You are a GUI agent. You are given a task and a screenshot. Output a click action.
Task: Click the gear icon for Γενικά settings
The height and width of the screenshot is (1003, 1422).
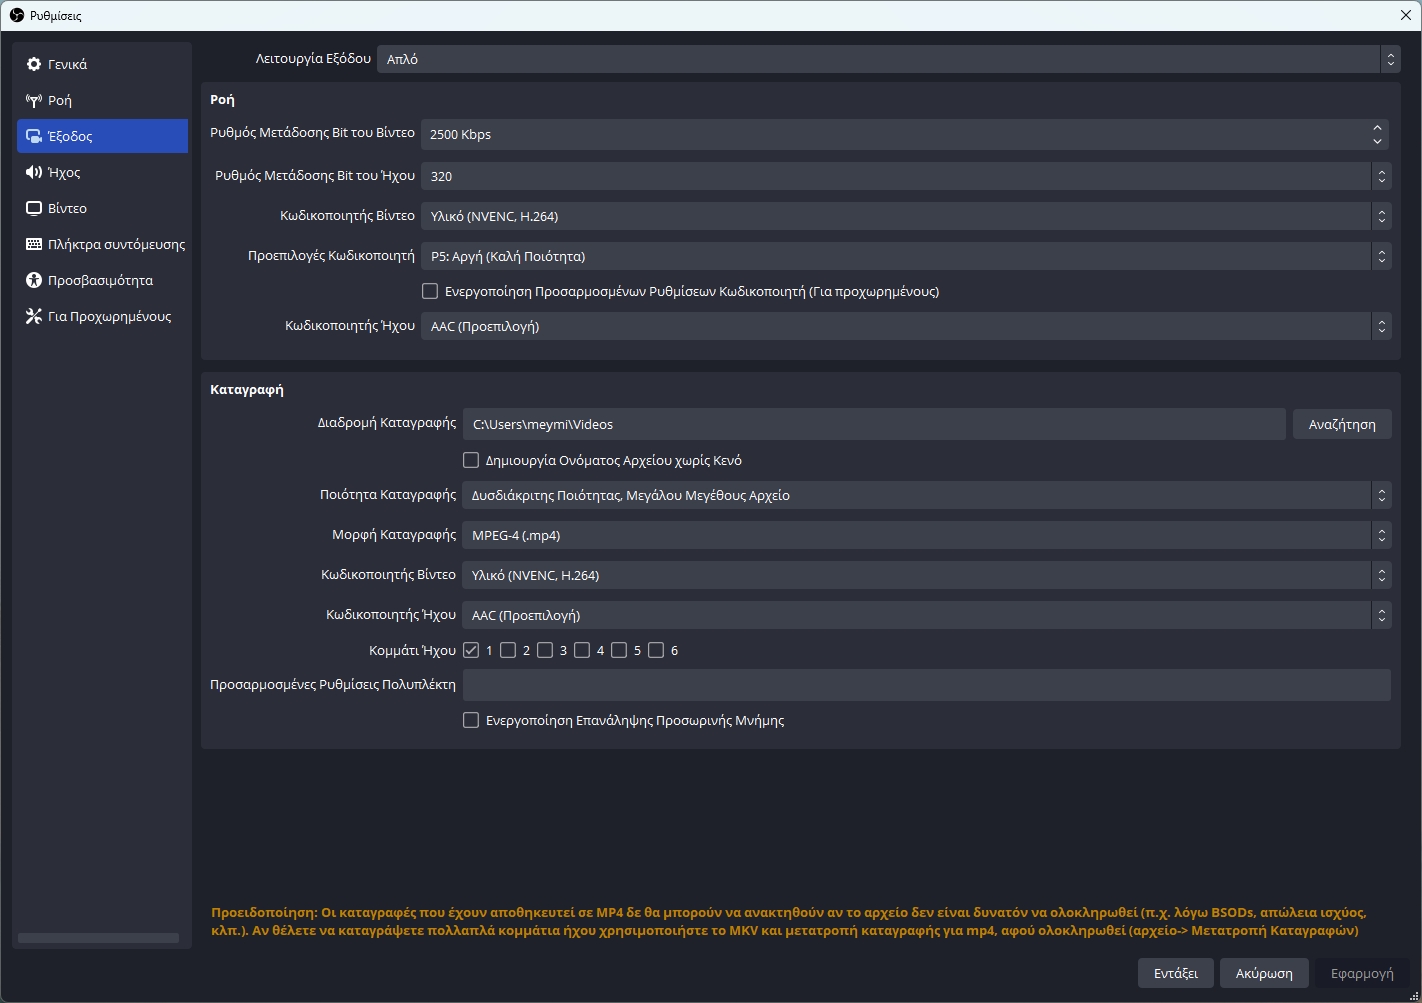pos(34,64)
